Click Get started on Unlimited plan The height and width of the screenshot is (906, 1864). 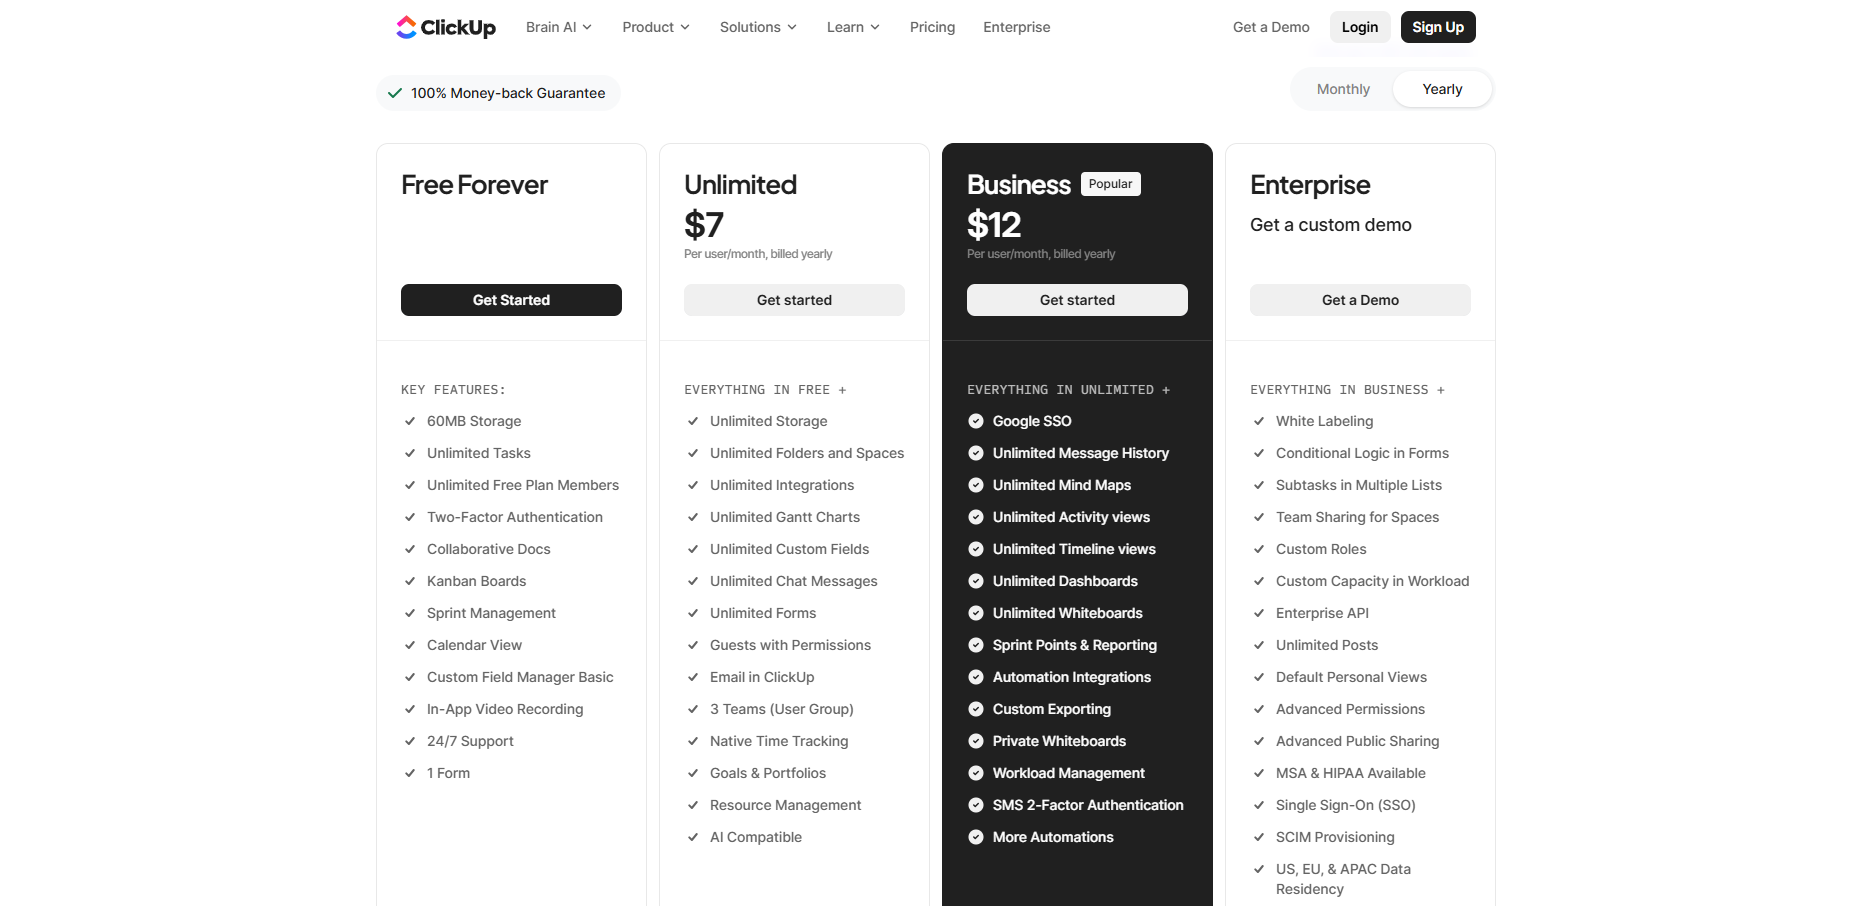[794, 300]
